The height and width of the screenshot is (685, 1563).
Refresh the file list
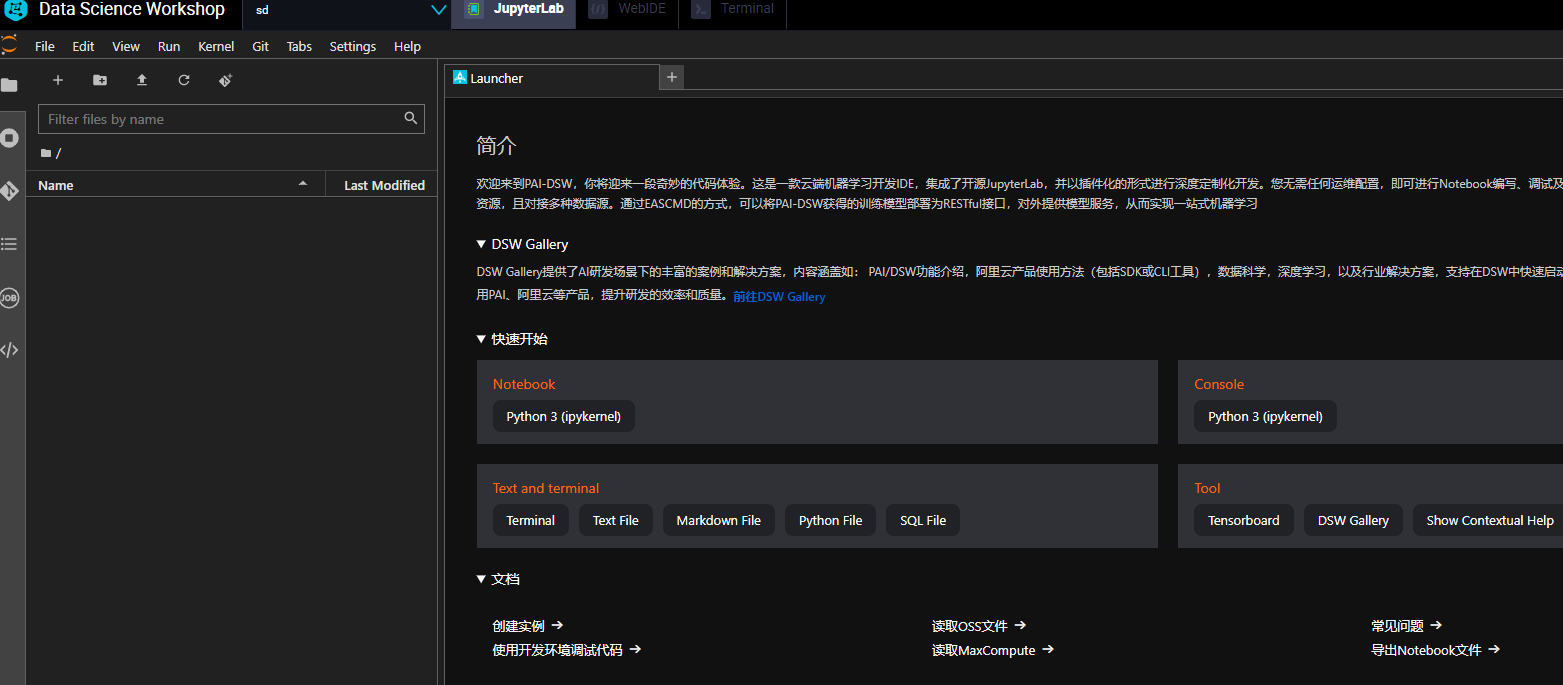(x=184, y=80)
